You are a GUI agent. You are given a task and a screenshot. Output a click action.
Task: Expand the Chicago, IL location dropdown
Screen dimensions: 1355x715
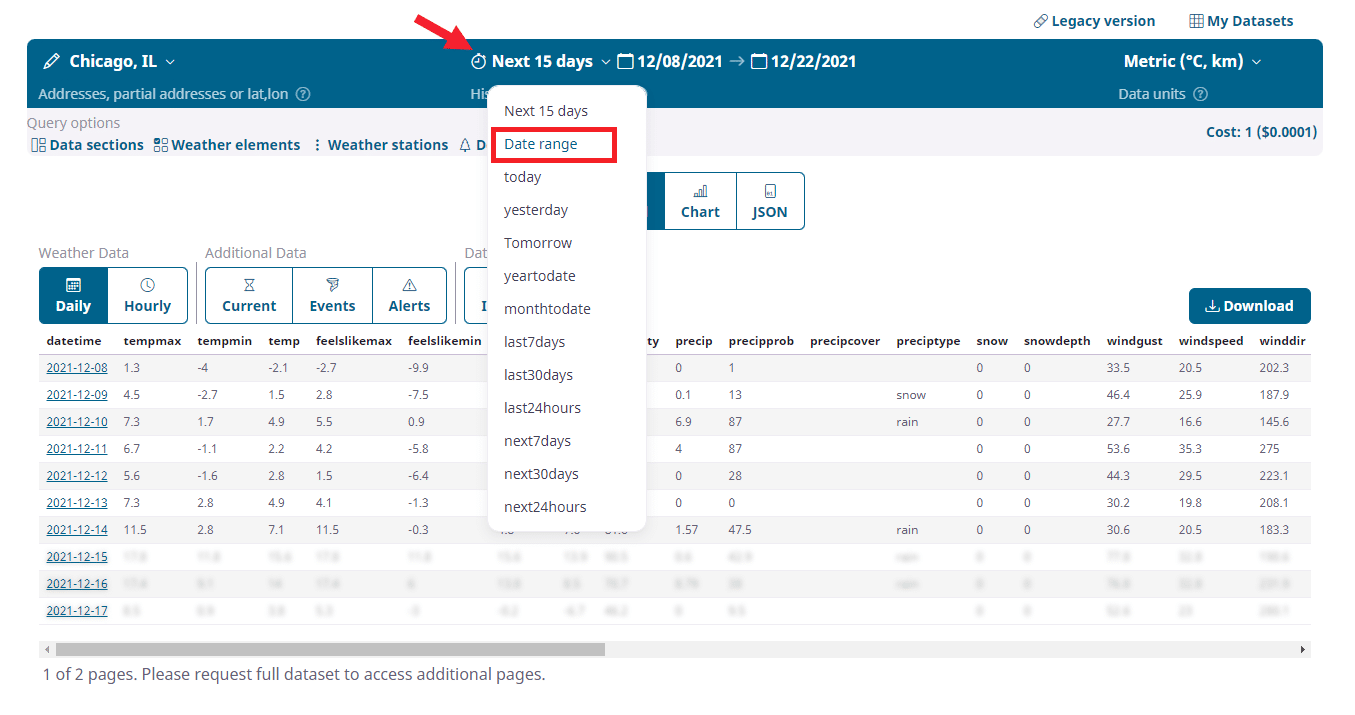point(170,62)
